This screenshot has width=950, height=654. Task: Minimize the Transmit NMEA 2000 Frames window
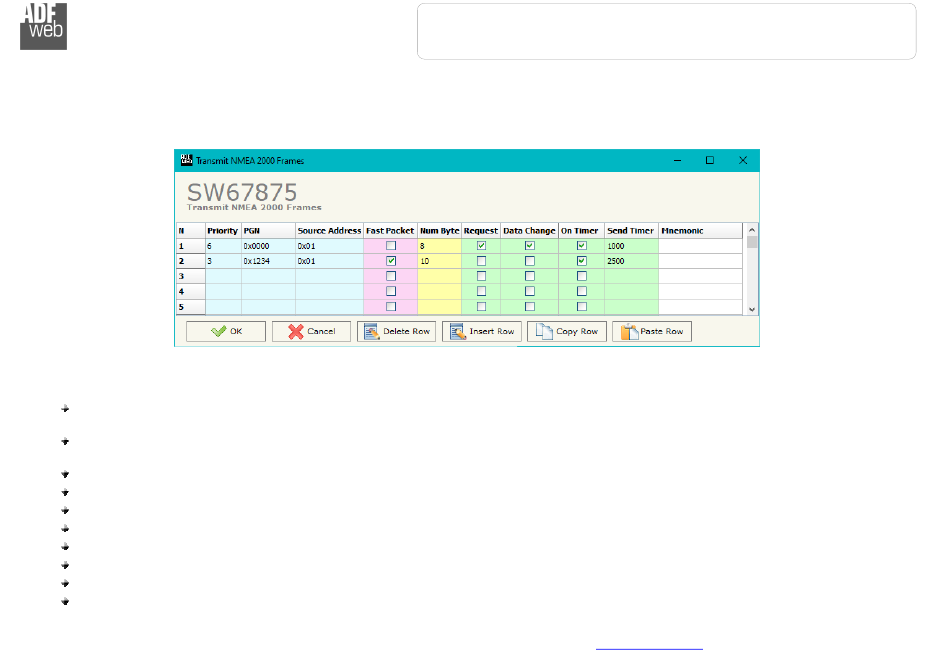[677, 161]
